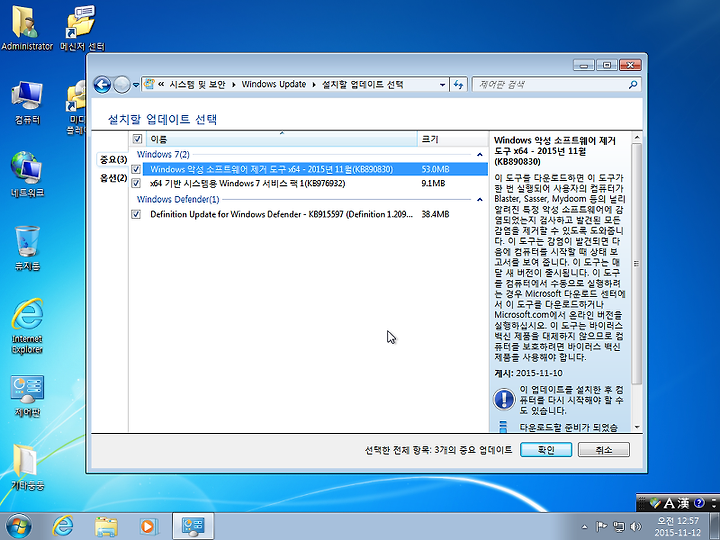Click the 53.0MB size value

435,169
